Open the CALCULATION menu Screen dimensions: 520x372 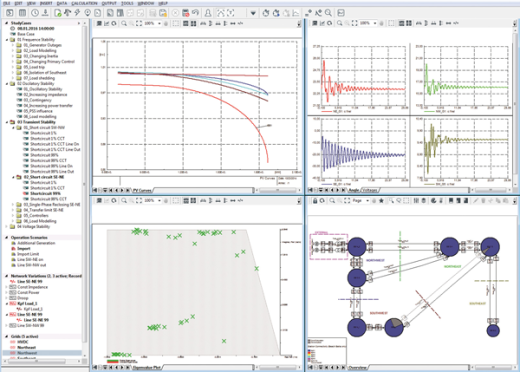84,3
